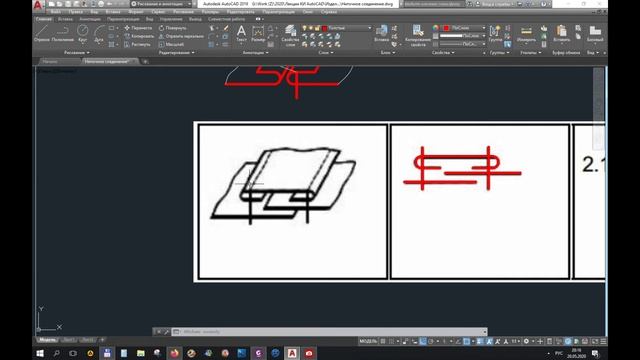Screen dimensions: 640x360
Task: Switch to the Параметризация ribbon tab
Action: pos(123,19)
